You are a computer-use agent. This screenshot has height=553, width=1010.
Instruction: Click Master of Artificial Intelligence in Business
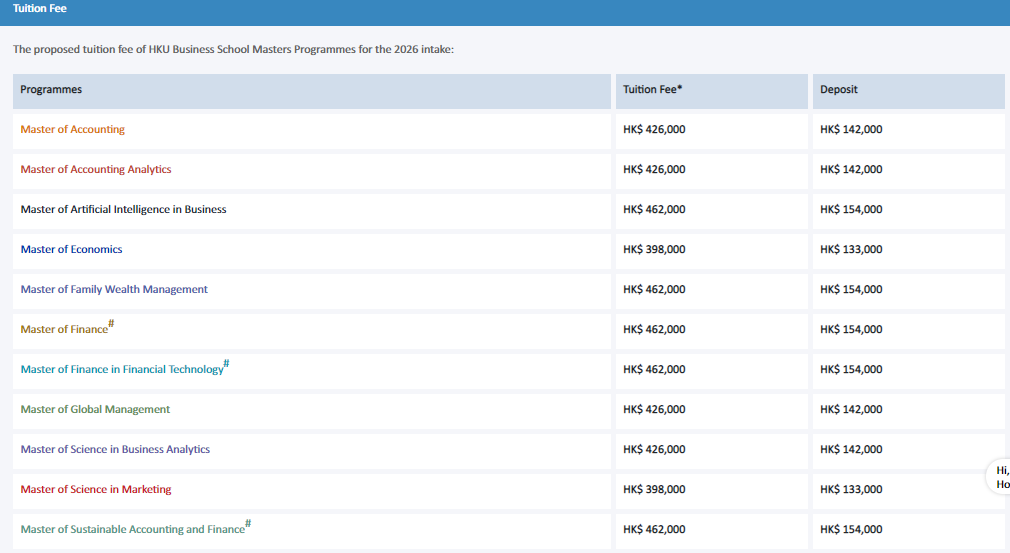[x=123, y=209]
